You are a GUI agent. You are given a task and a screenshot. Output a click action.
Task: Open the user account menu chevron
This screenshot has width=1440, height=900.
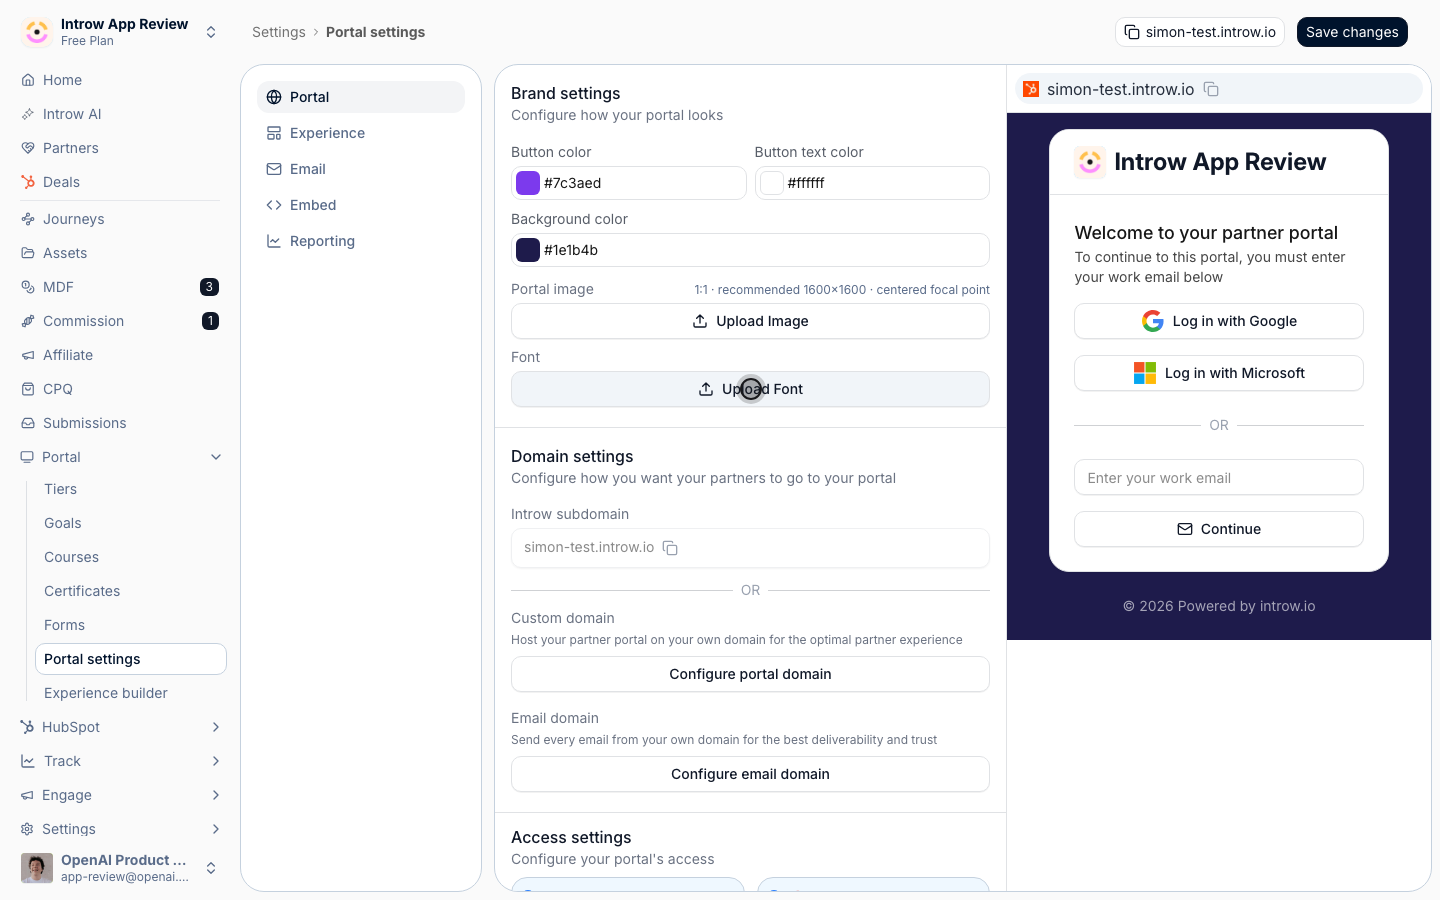pyautogui.click(x=211, y=868)
